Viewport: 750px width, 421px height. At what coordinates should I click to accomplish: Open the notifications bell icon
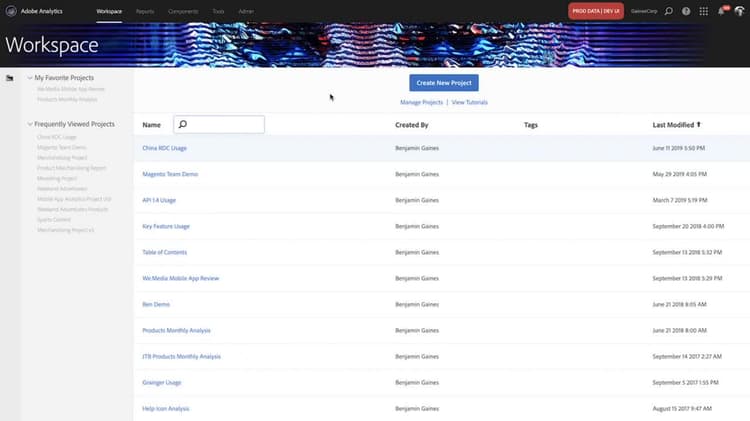click(x=721, y=11)
